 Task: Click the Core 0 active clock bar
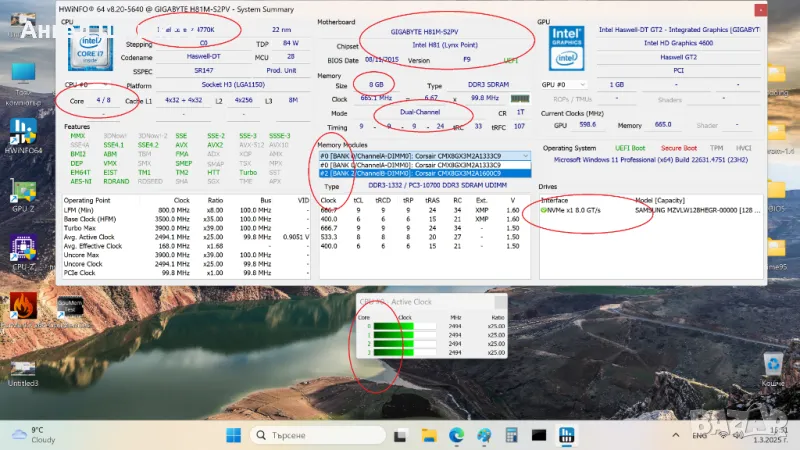412,326
